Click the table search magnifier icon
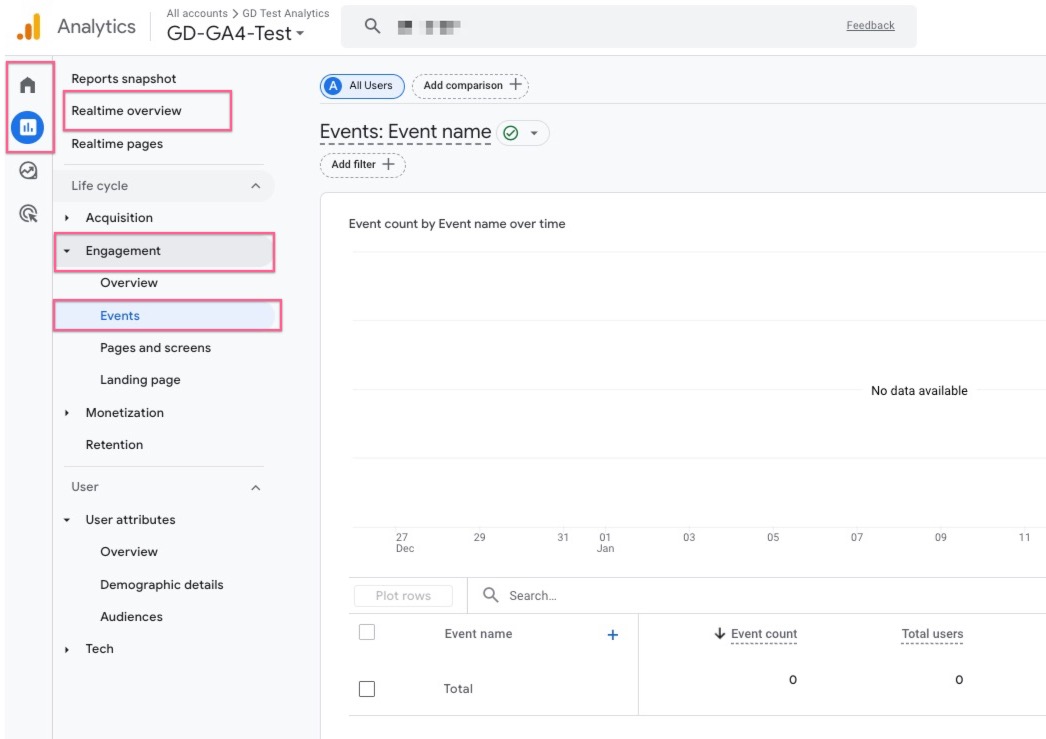 [490, 595]
